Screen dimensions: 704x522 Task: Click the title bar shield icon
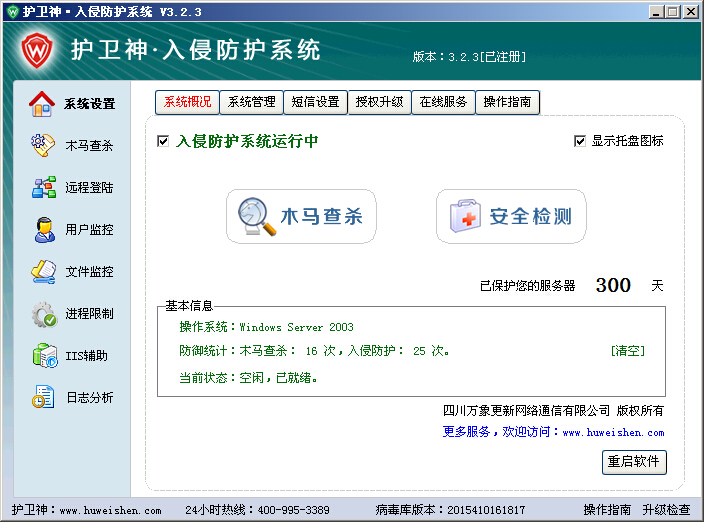click(x=13, y=11)
